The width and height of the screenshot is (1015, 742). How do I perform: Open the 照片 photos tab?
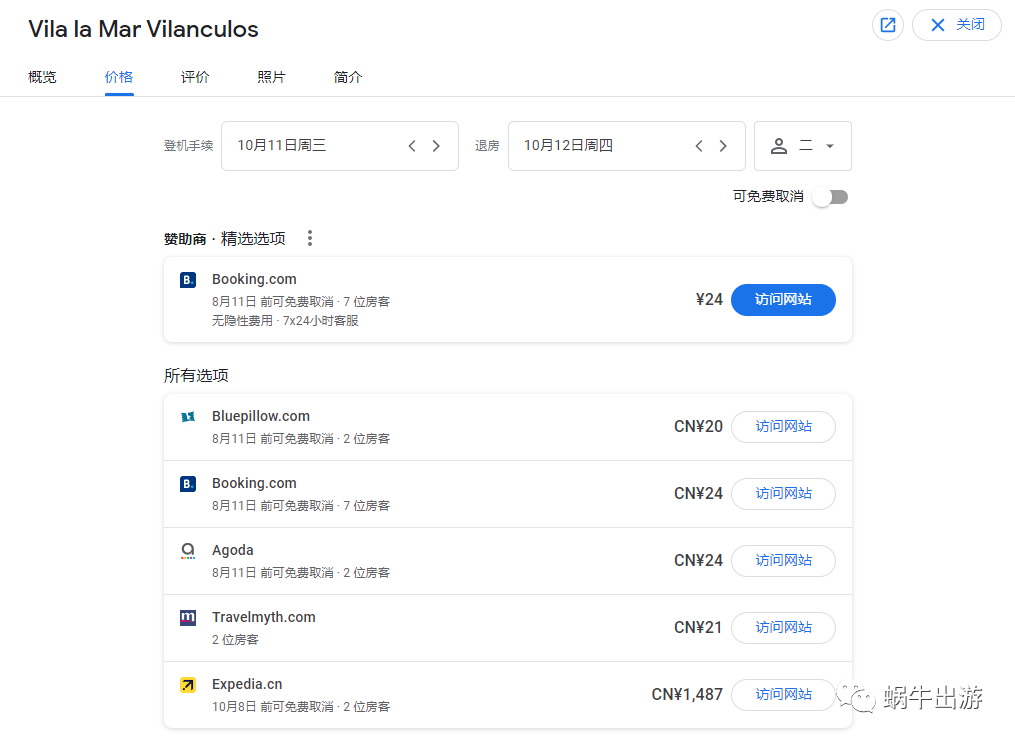tap(271, 76)
